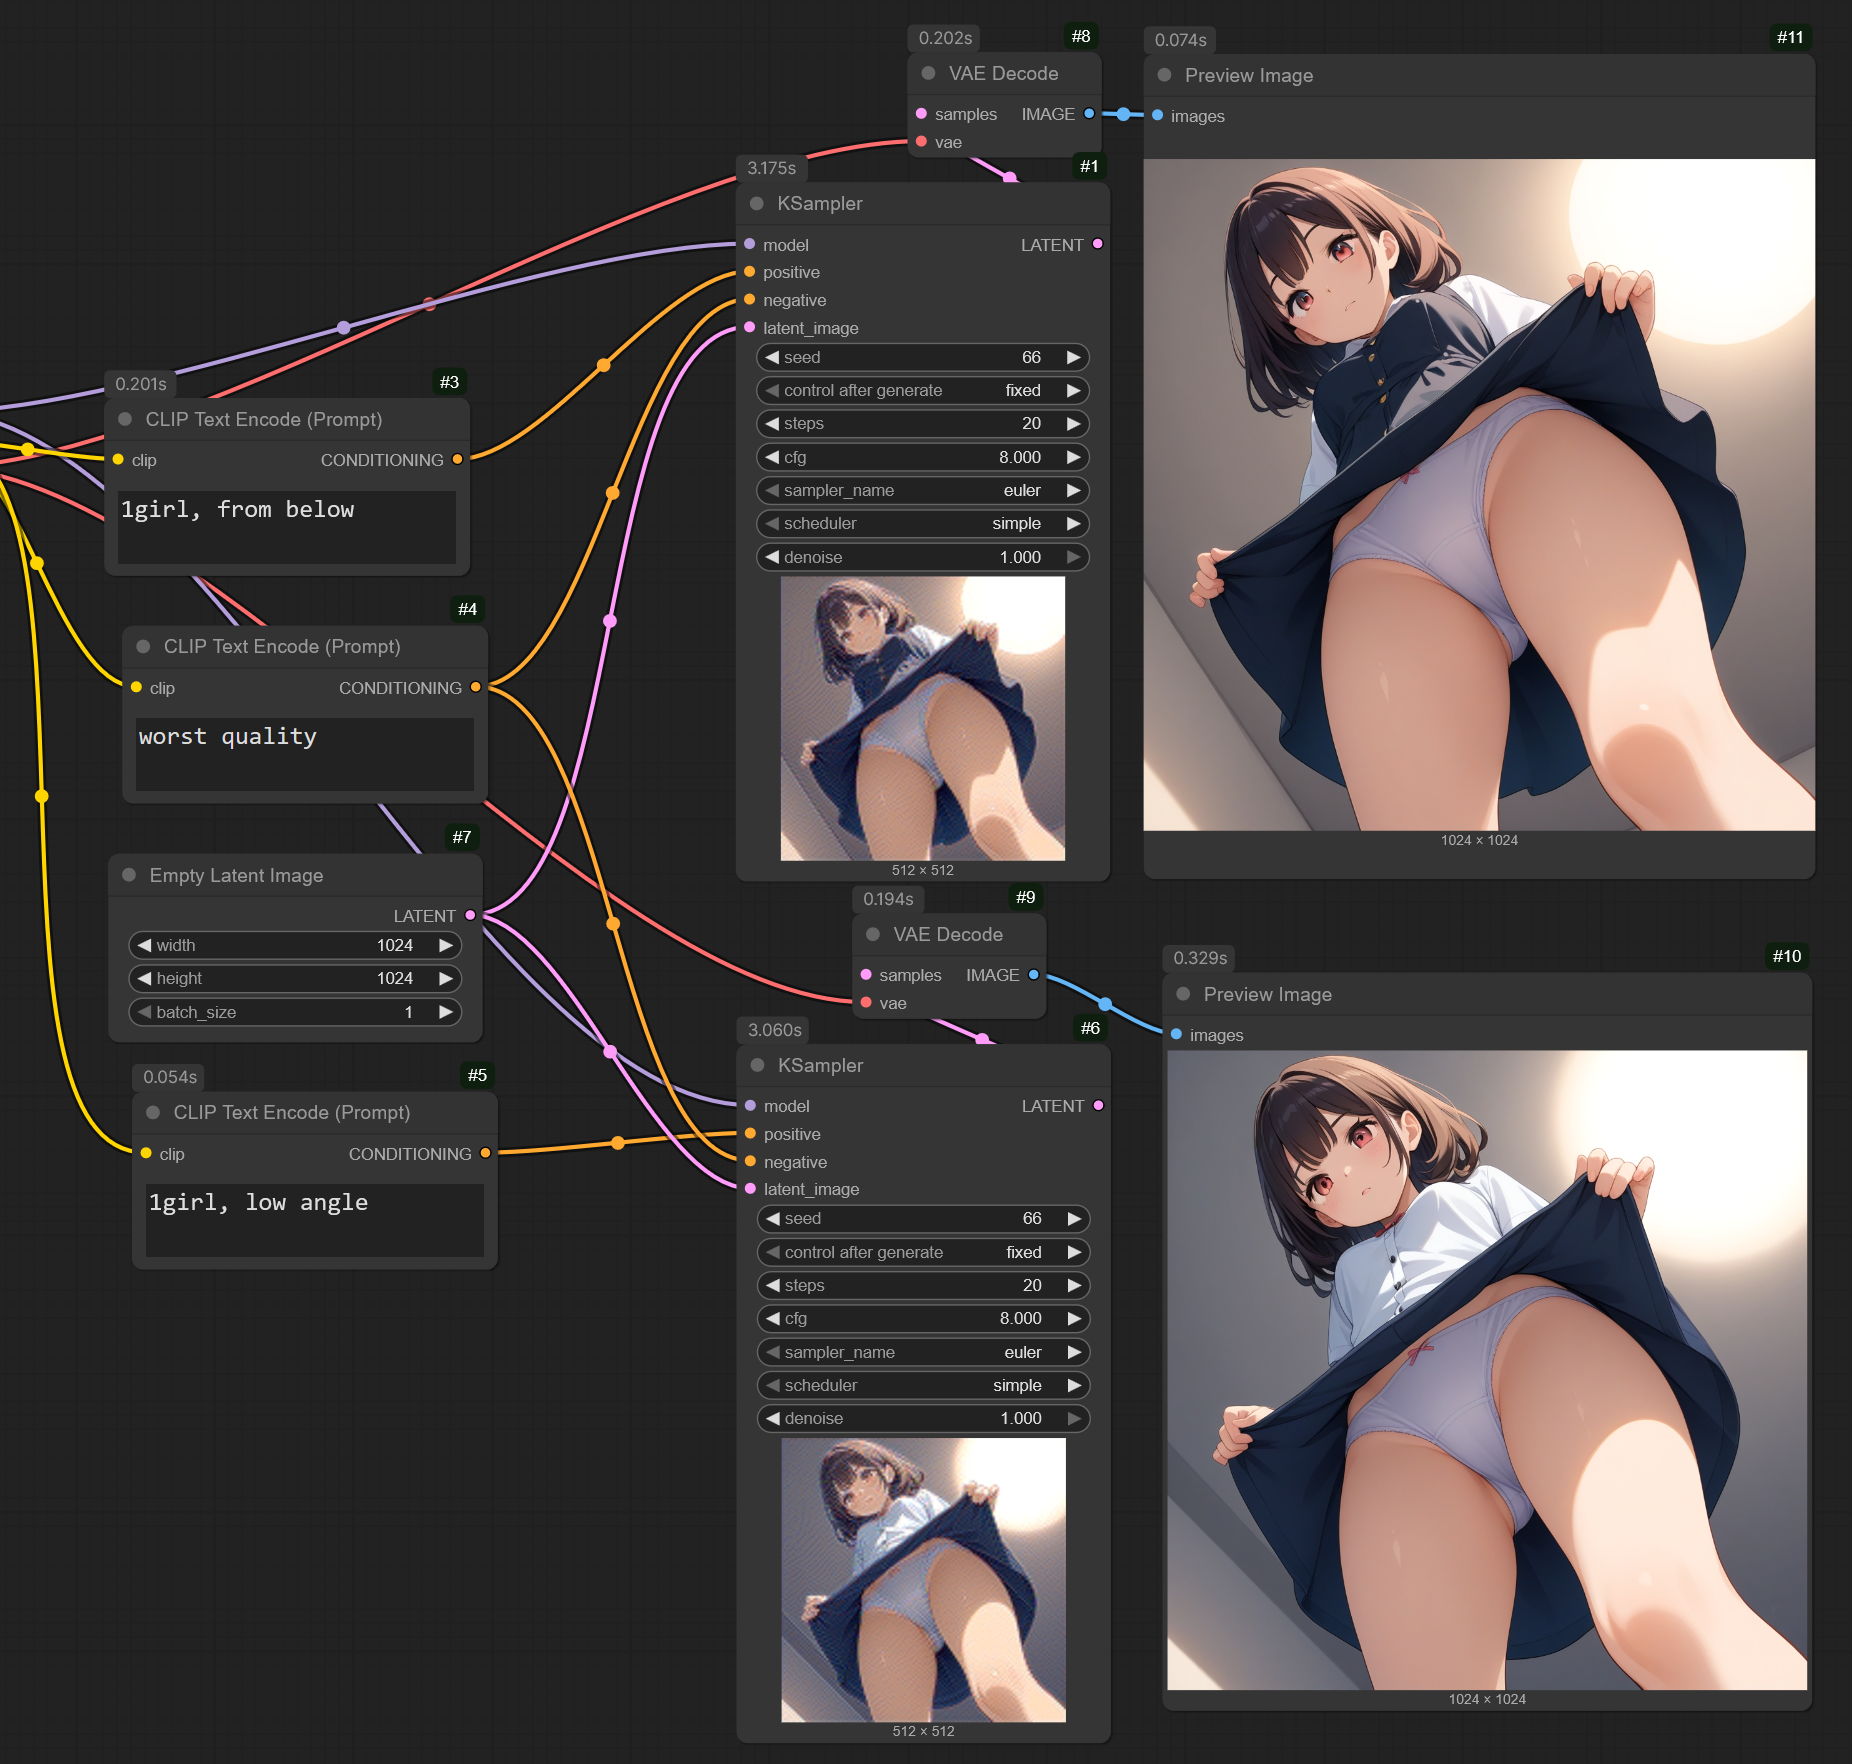This screenshot has width=1852, height=1764.
Task: Collapse the KSampler #1 node
Action: coord(757,203)
